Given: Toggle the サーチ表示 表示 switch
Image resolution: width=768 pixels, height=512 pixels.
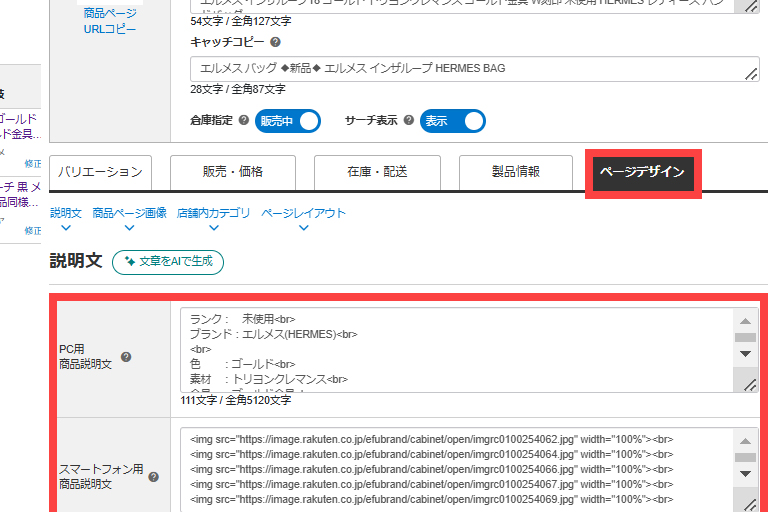Looking at the screenshot, I should (453, 121).
